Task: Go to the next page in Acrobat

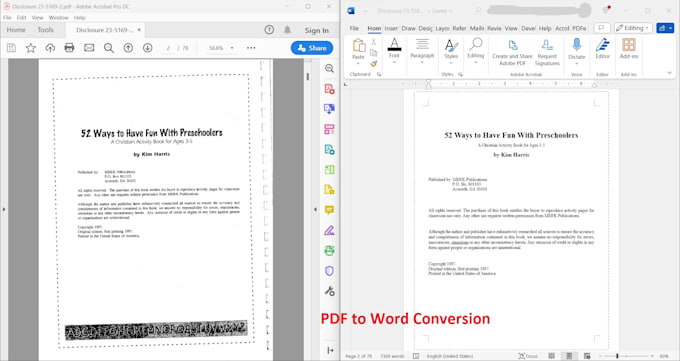Action: 147,48
